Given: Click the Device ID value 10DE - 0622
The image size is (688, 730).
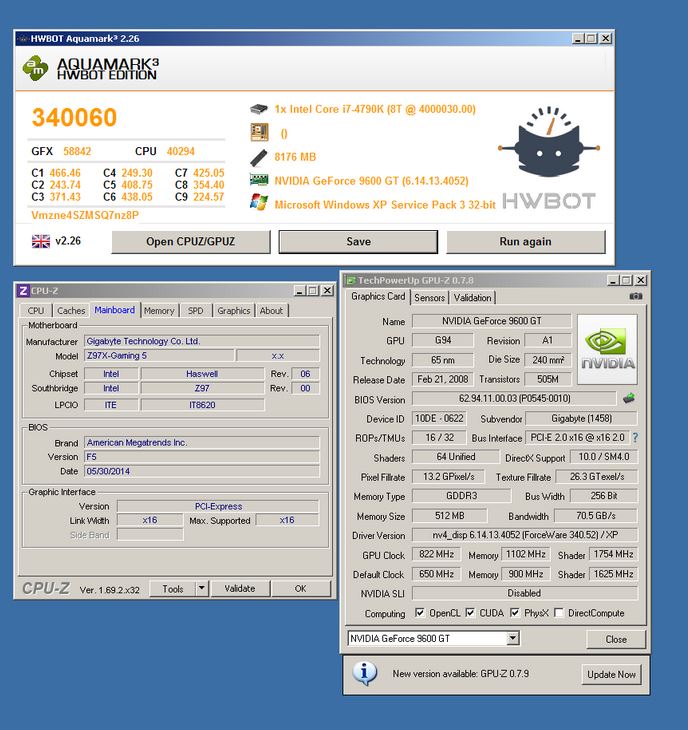Looking at the screenshot, I should pos(439,418).
